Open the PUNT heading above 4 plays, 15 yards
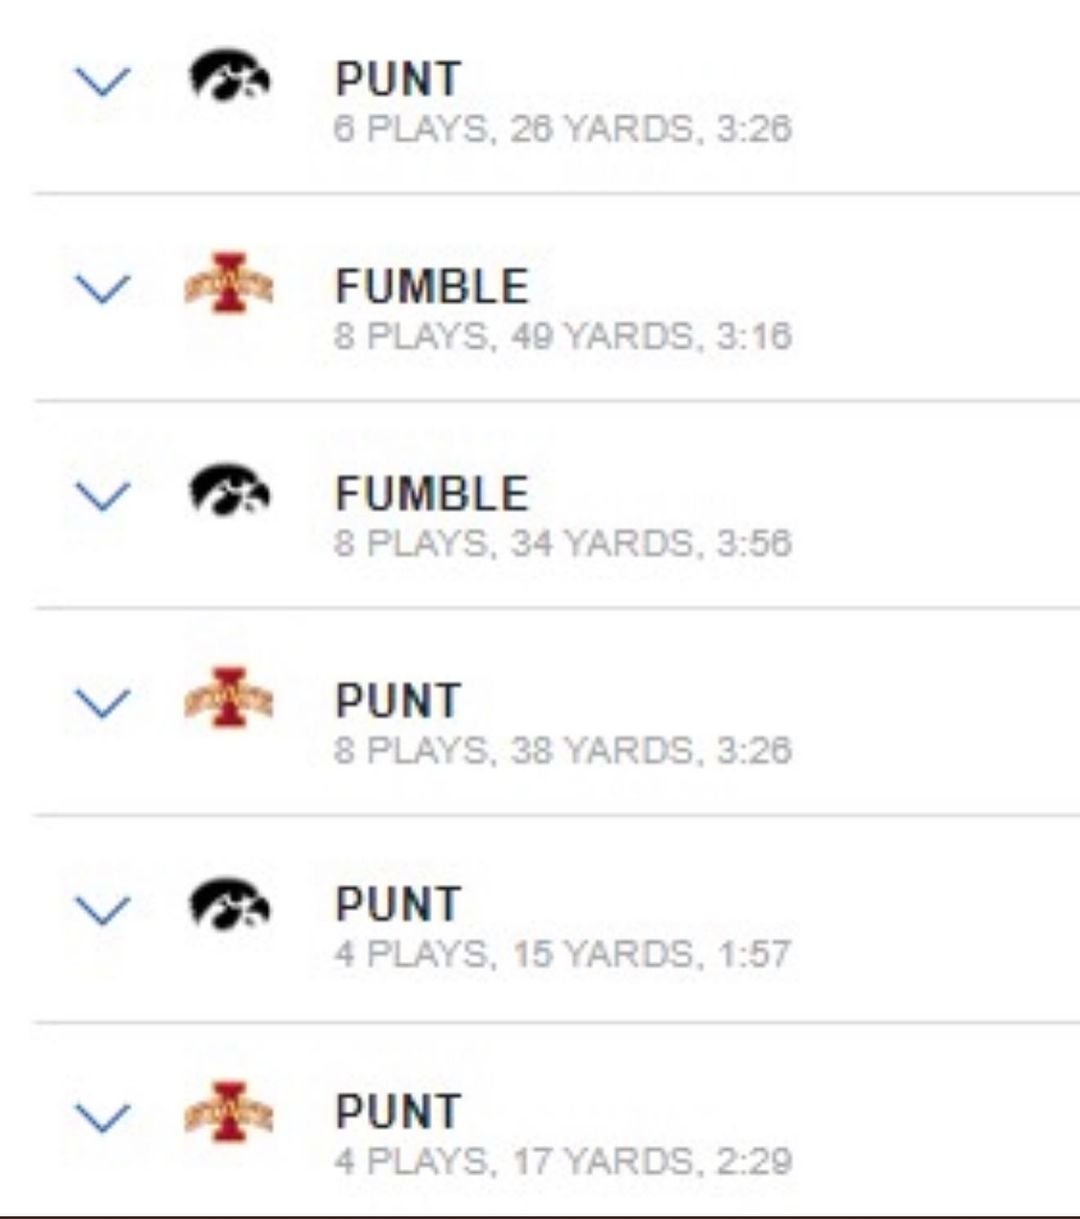This screenshot has height=1219, width=1080. (398, 905)
